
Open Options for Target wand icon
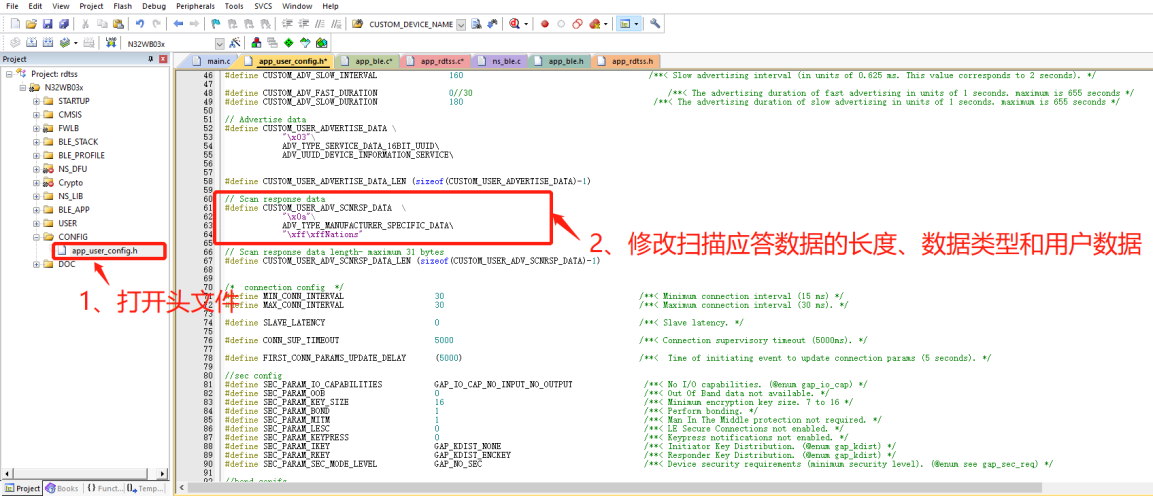point(235,43)
